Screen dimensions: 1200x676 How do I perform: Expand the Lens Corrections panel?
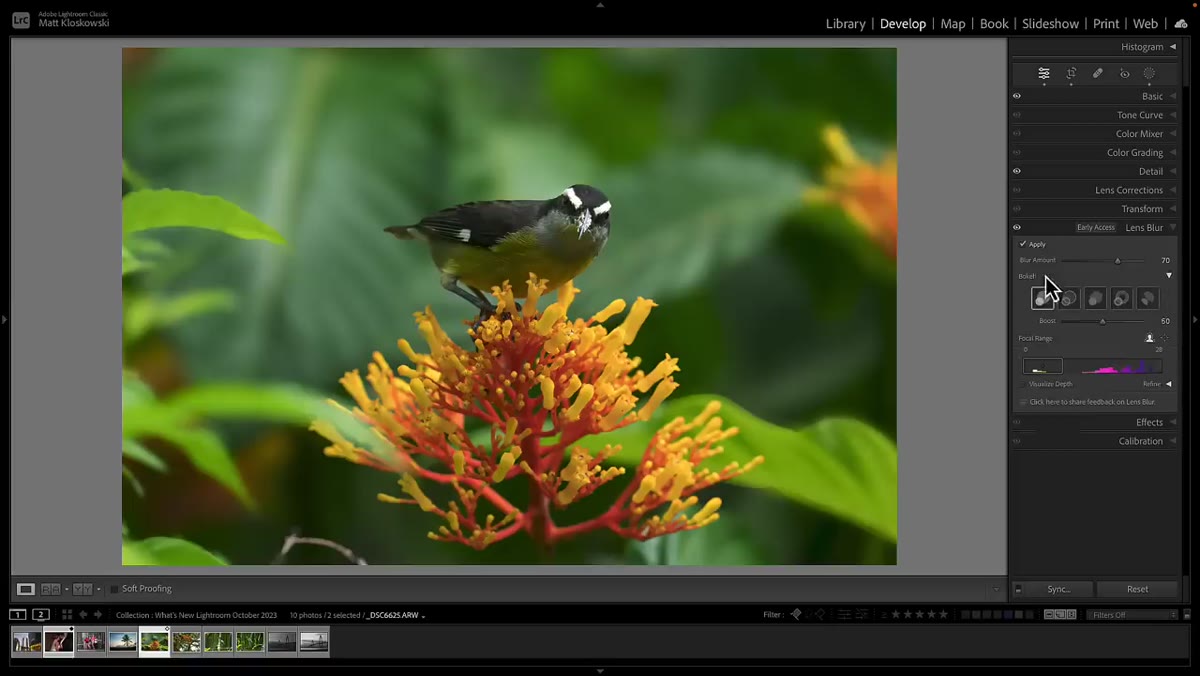click(x=1172, y=190)
